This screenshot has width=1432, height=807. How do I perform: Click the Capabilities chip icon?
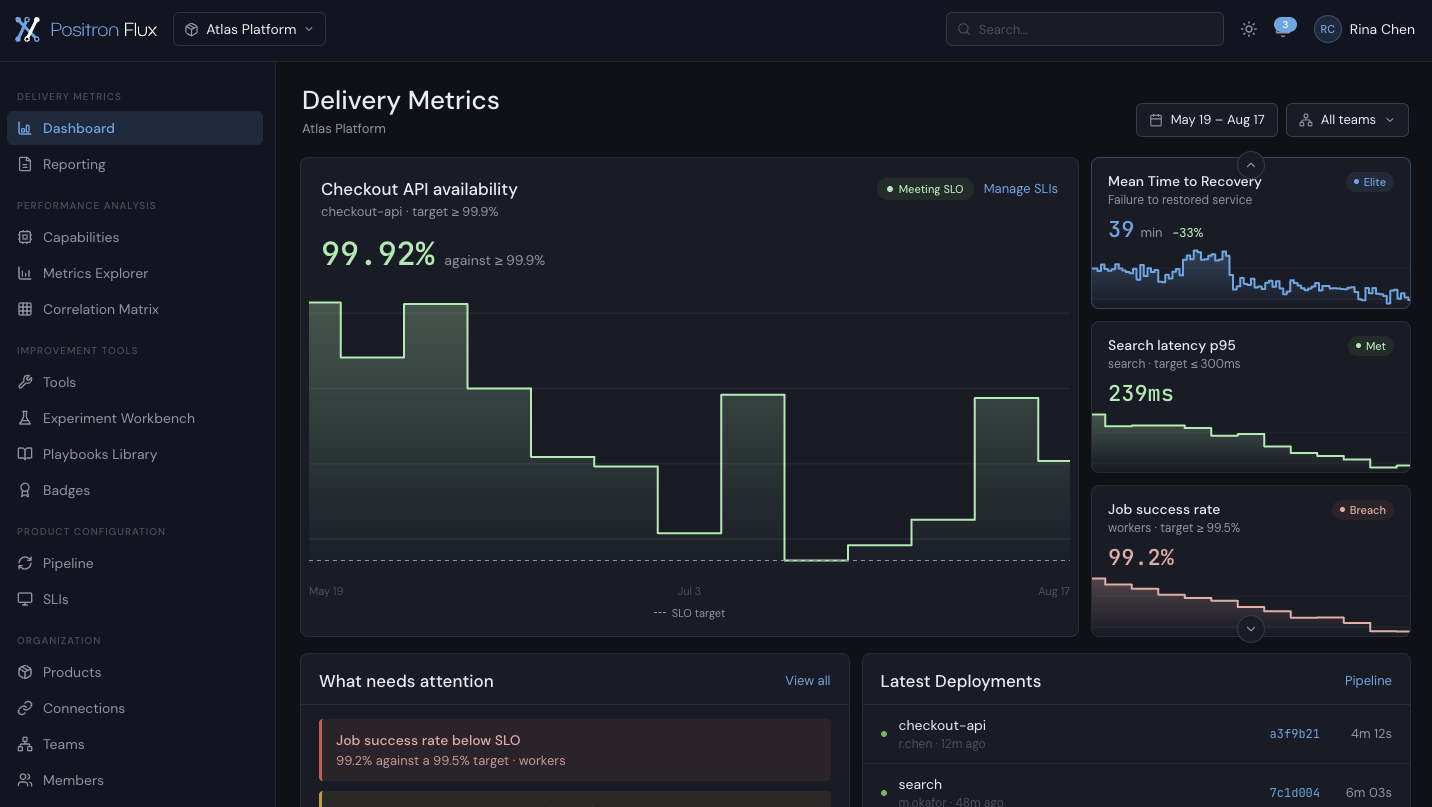(25, 237)
